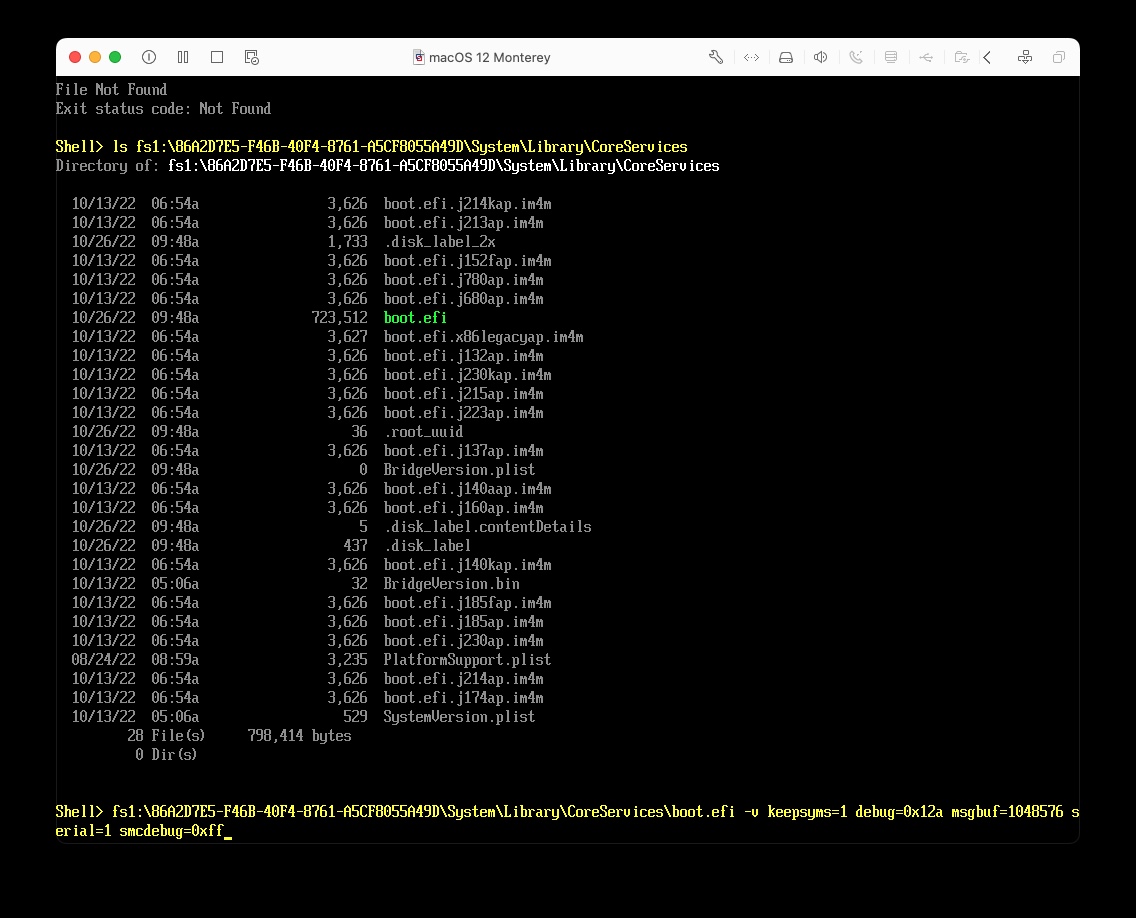Click the green full-screen window button
The width and height of the screenshot is (1136, 918).
coord(115,57)
